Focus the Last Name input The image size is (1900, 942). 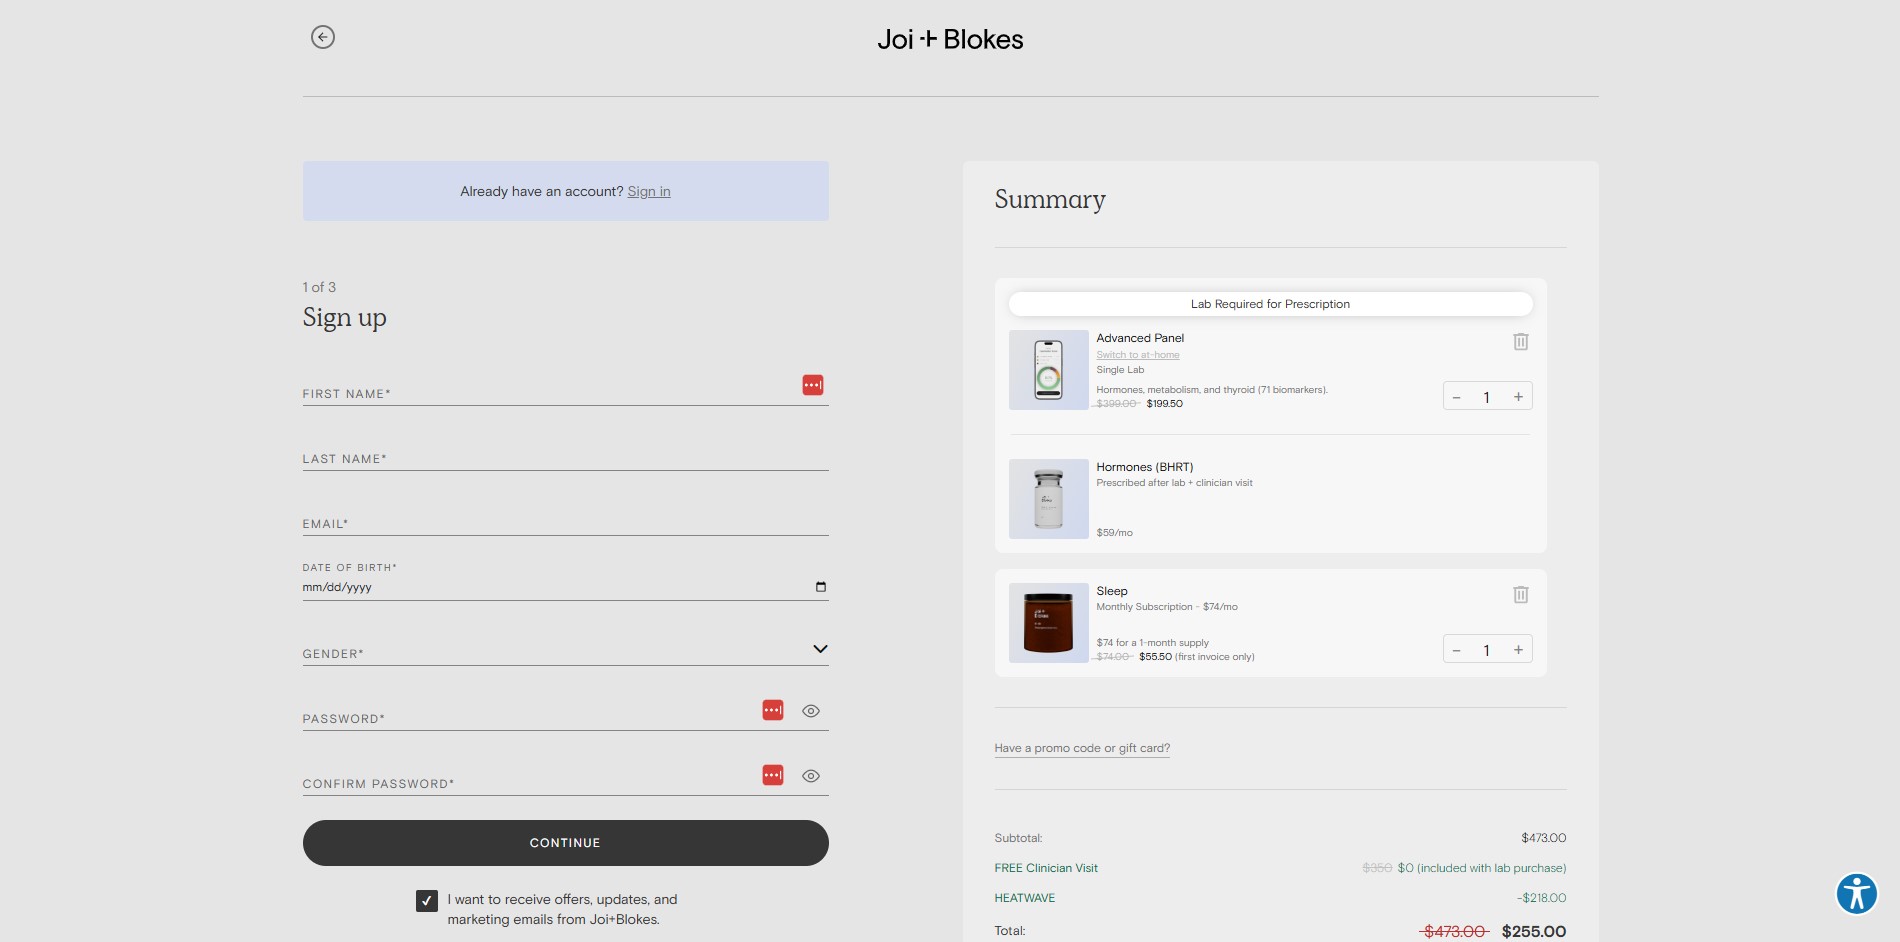point(565,455)
